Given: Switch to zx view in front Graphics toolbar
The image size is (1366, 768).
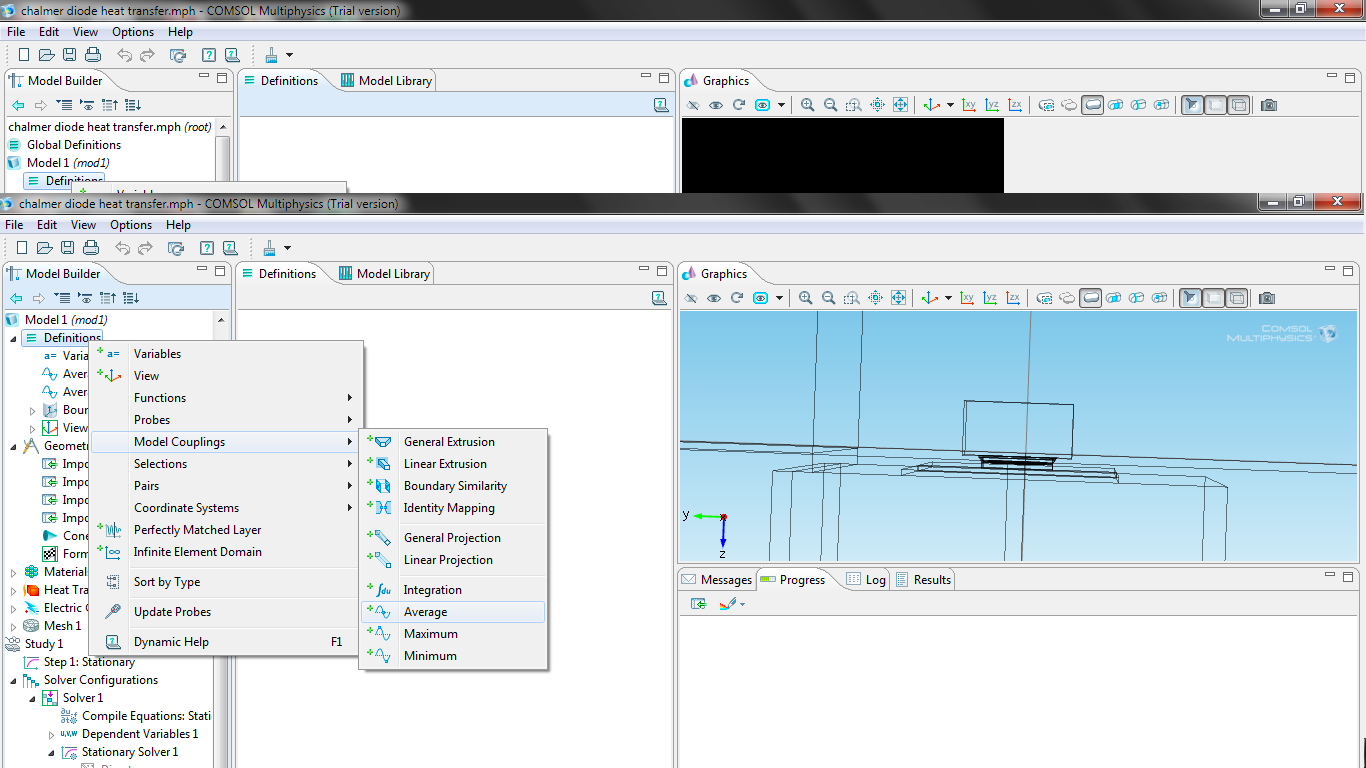Looking at the screenshot, I should tap(1013, 298).
